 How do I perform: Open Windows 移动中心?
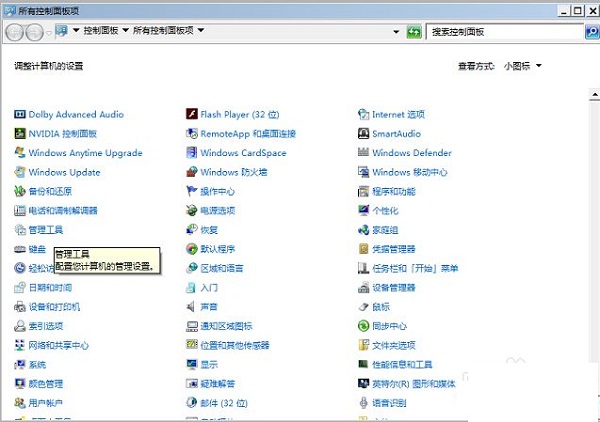410,172
